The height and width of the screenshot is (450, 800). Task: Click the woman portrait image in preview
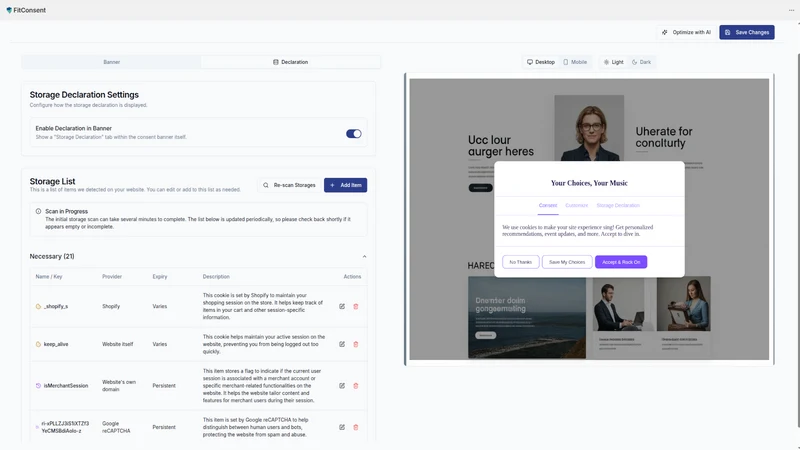point(589,128)
